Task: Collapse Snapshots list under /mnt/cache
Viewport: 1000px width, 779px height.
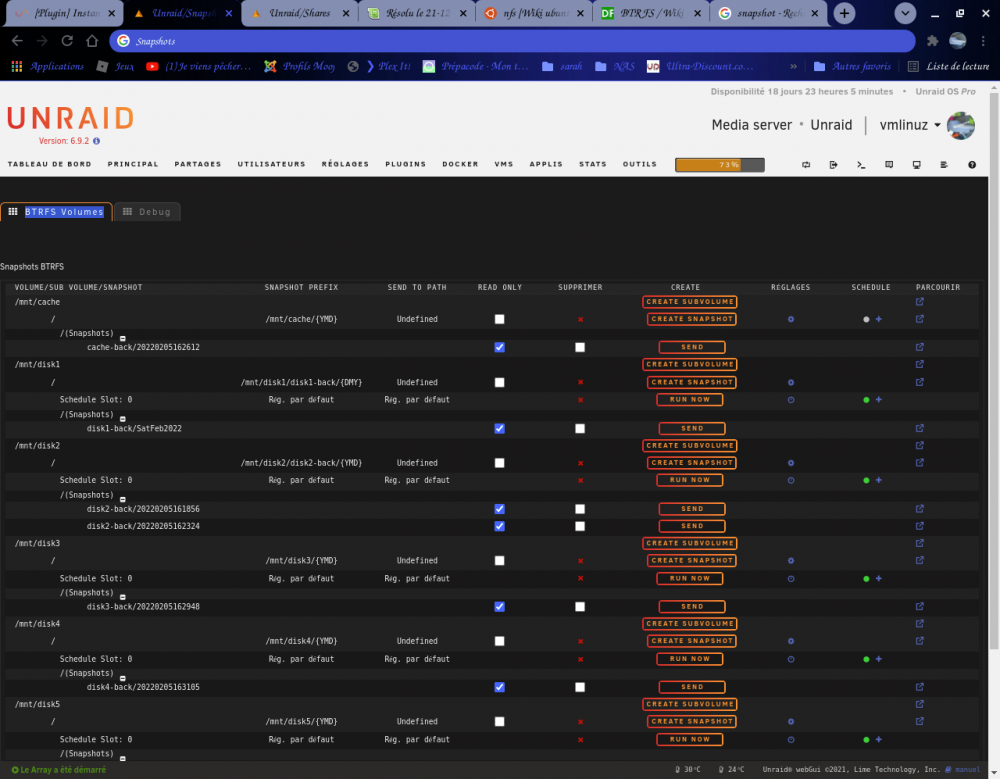Action: point(122,338)
